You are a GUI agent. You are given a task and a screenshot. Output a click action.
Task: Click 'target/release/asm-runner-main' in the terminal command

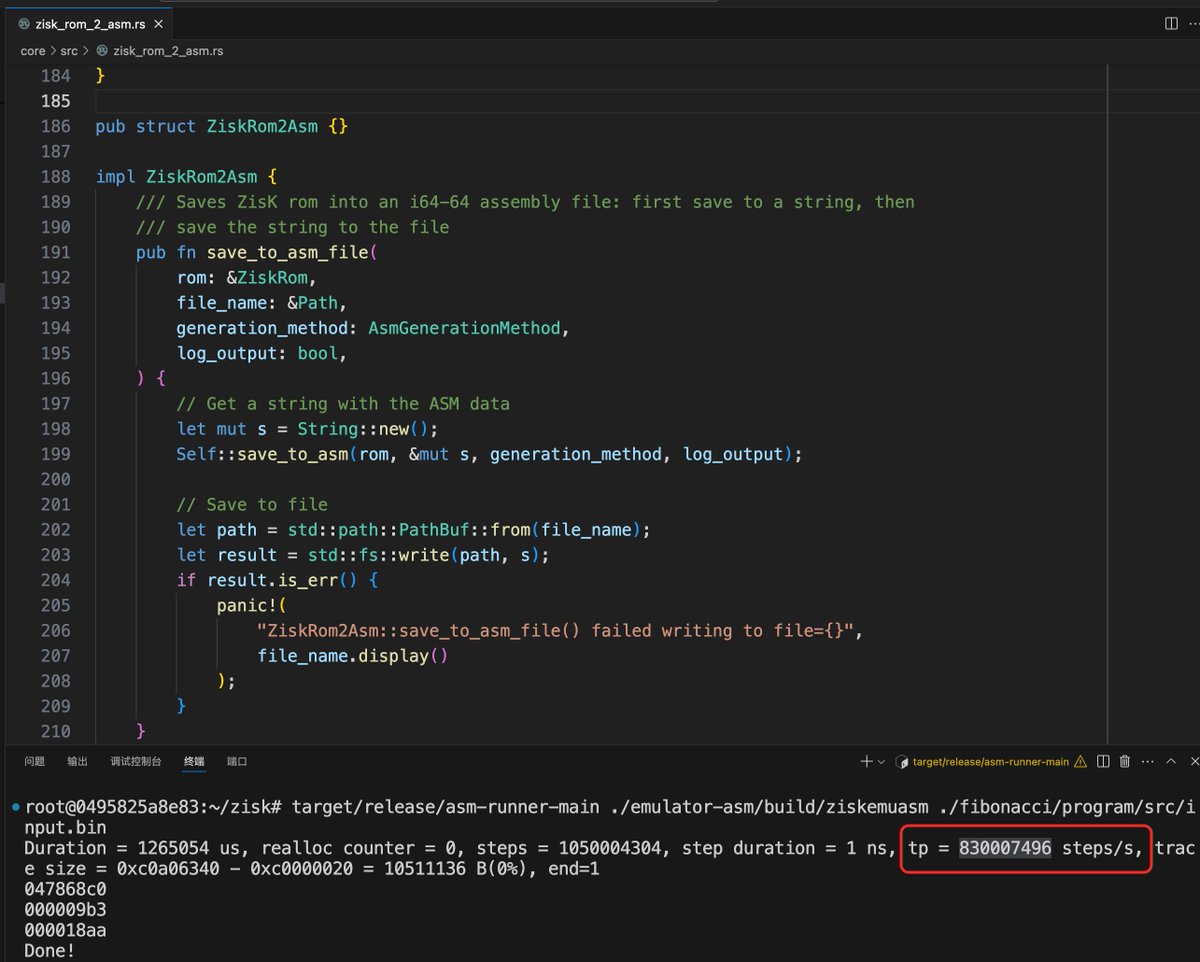(x=445, y=807)
